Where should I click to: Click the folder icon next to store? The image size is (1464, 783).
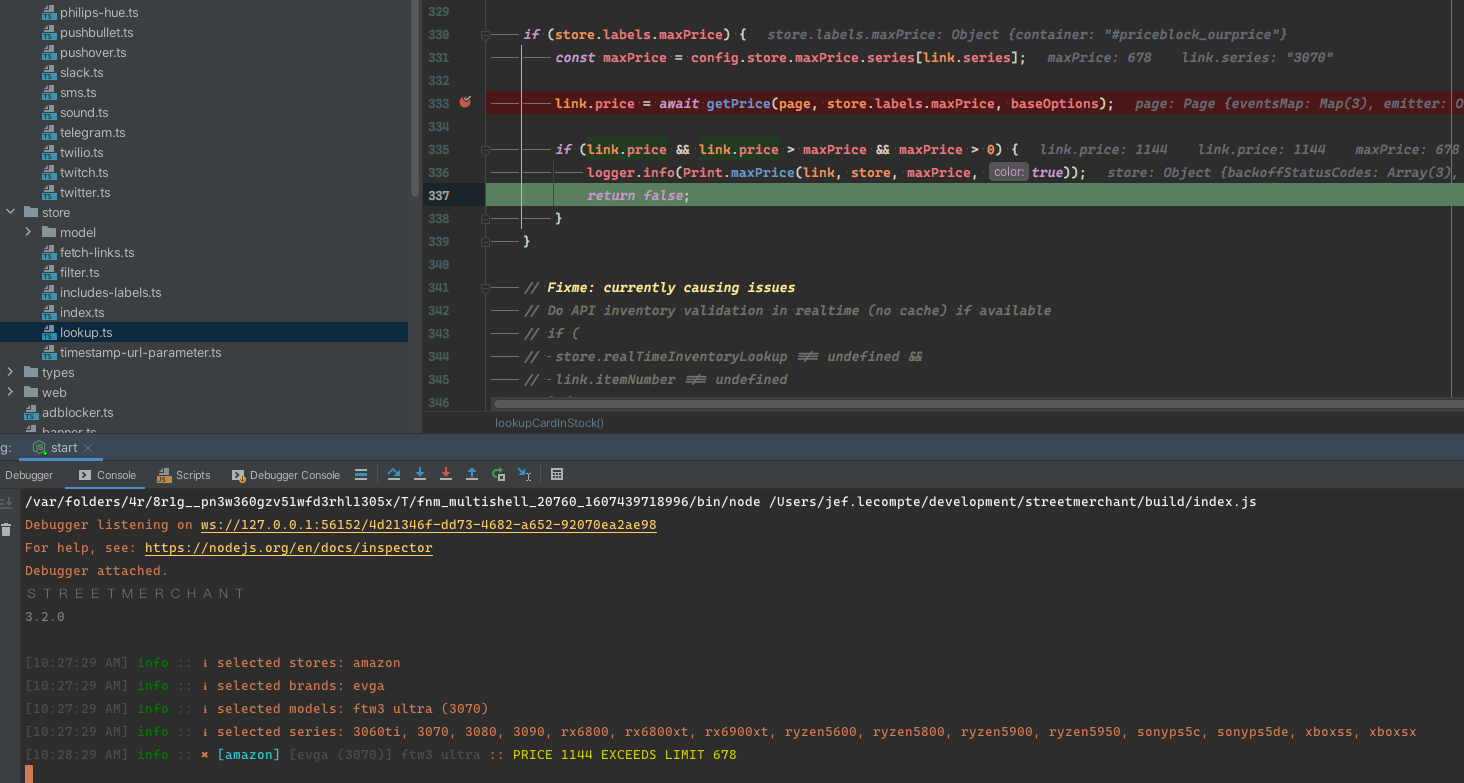(31, 212)
